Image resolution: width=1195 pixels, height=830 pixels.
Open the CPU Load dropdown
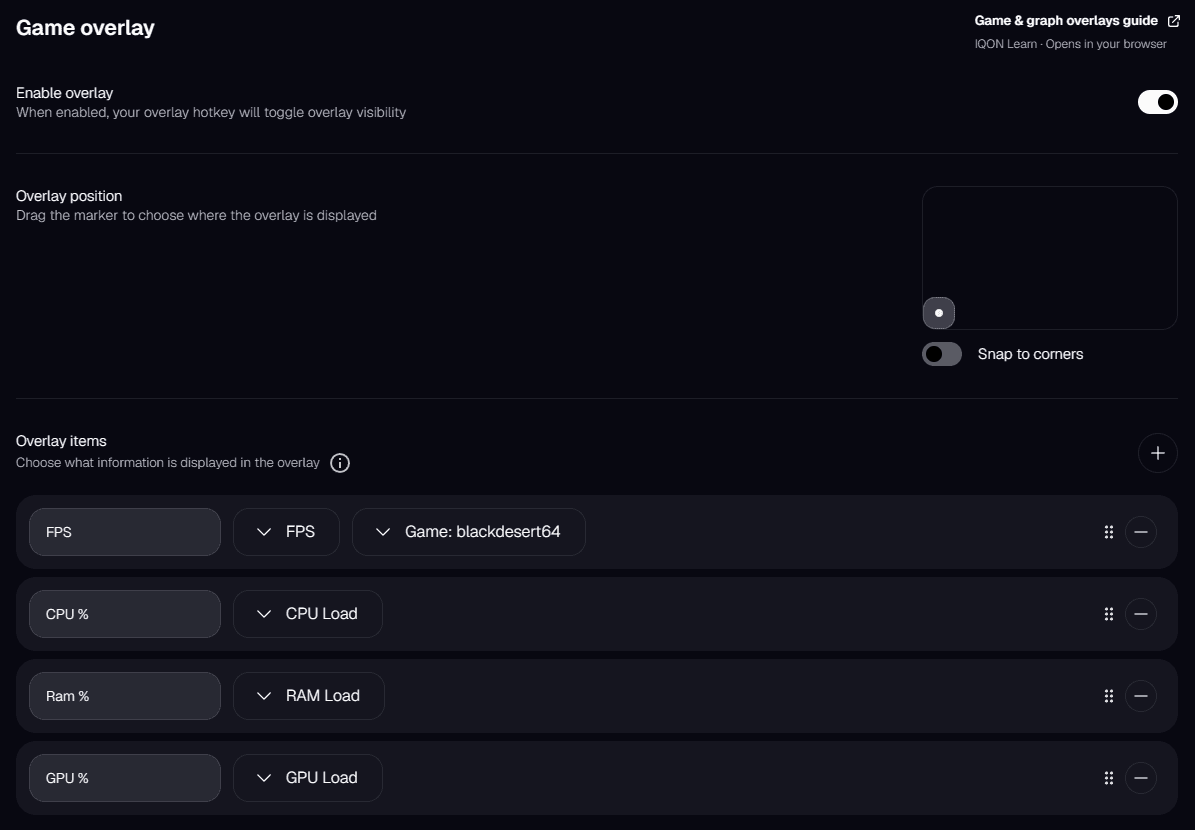coord(308,614)
